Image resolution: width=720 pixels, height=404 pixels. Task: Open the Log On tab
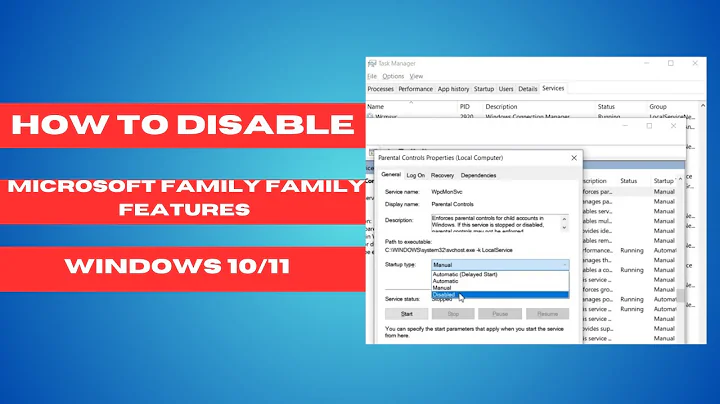coord(416,175)
